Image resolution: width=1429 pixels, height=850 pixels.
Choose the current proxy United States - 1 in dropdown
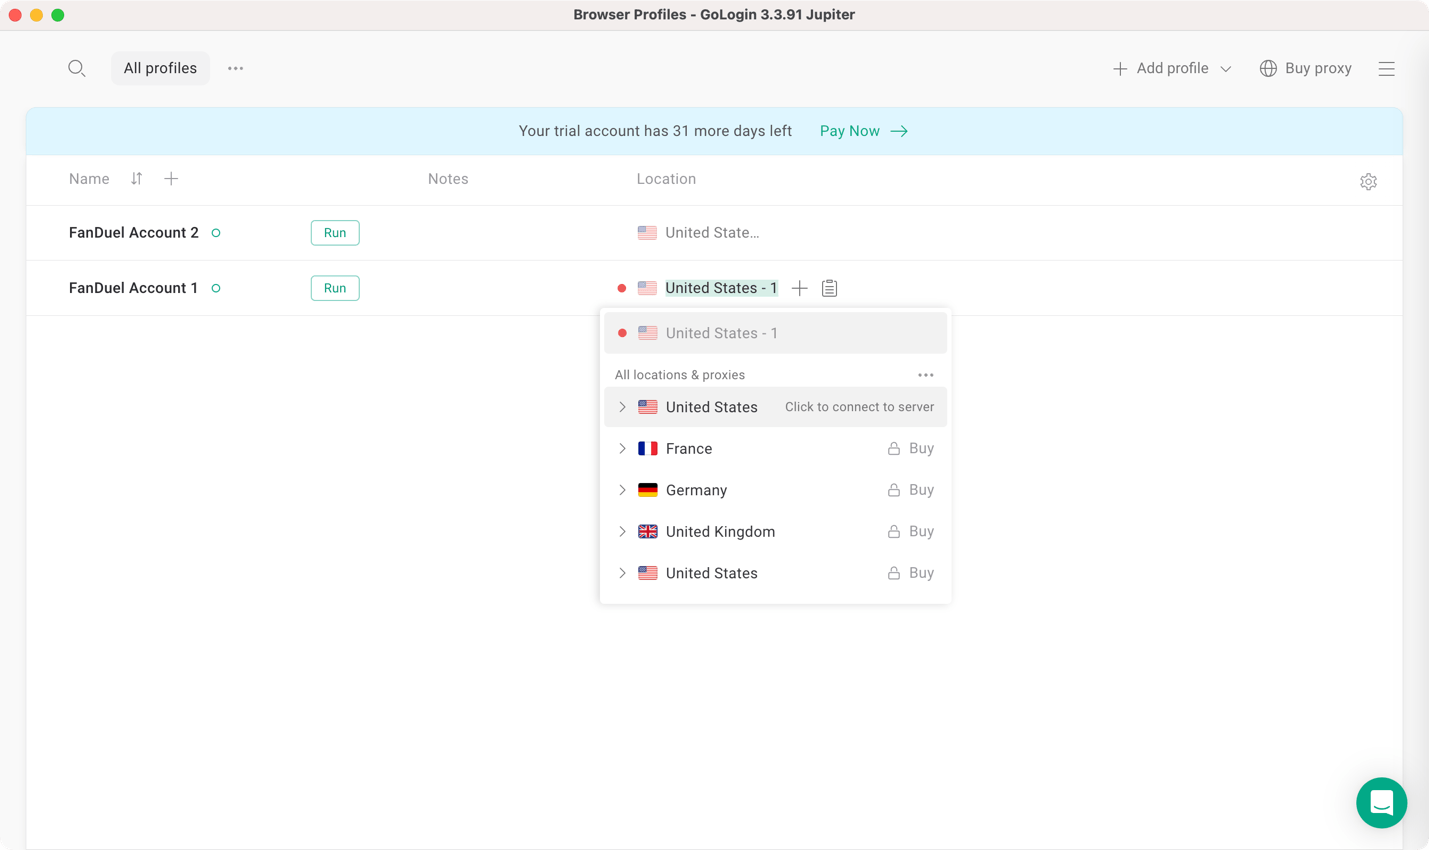click(x=775, y=333)
